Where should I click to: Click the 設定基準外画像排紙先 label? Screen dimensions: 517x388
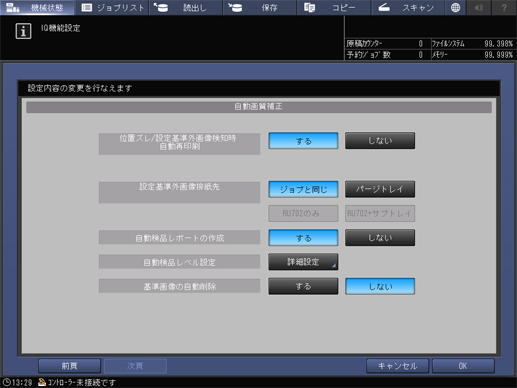(179, 192)
